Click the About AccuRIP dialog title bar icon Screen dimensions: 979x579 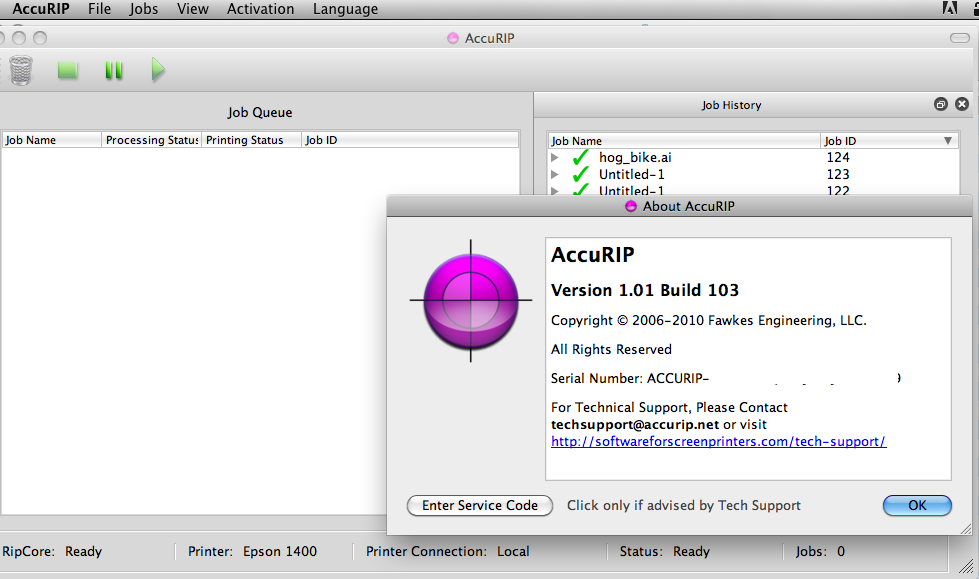click(631, 206)
